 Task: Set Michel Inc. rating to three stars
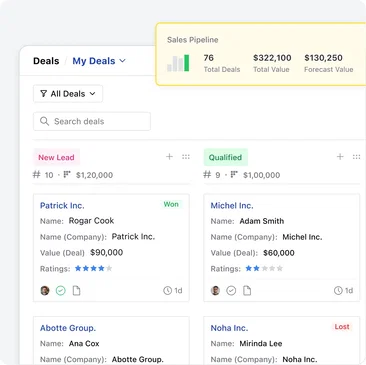(x=264, y=268)
